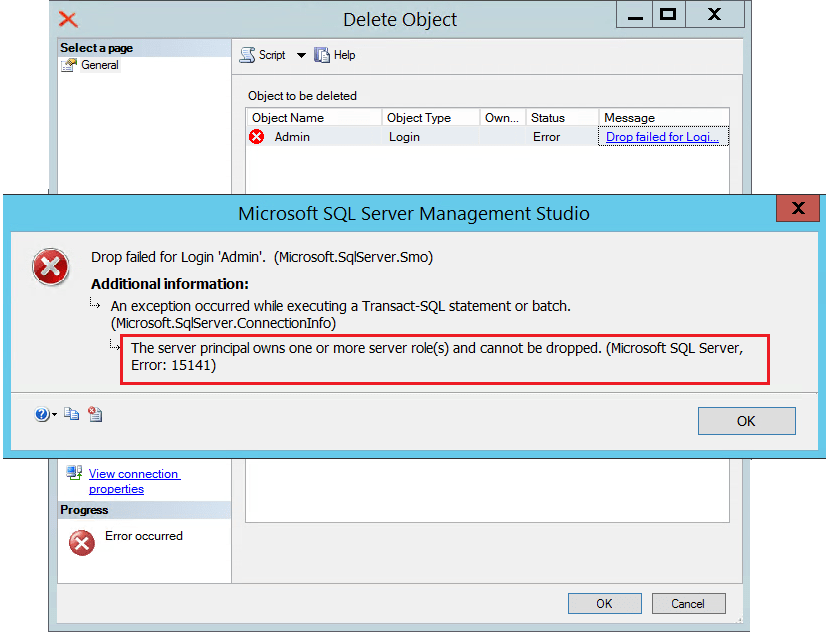Open the help icon dropdown arrow
The image size is (826, 634).
click(54, 414)
